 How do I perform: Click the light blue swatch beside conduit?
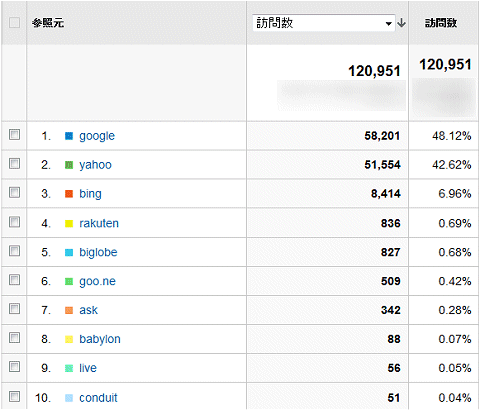click(x=69, y=398)
